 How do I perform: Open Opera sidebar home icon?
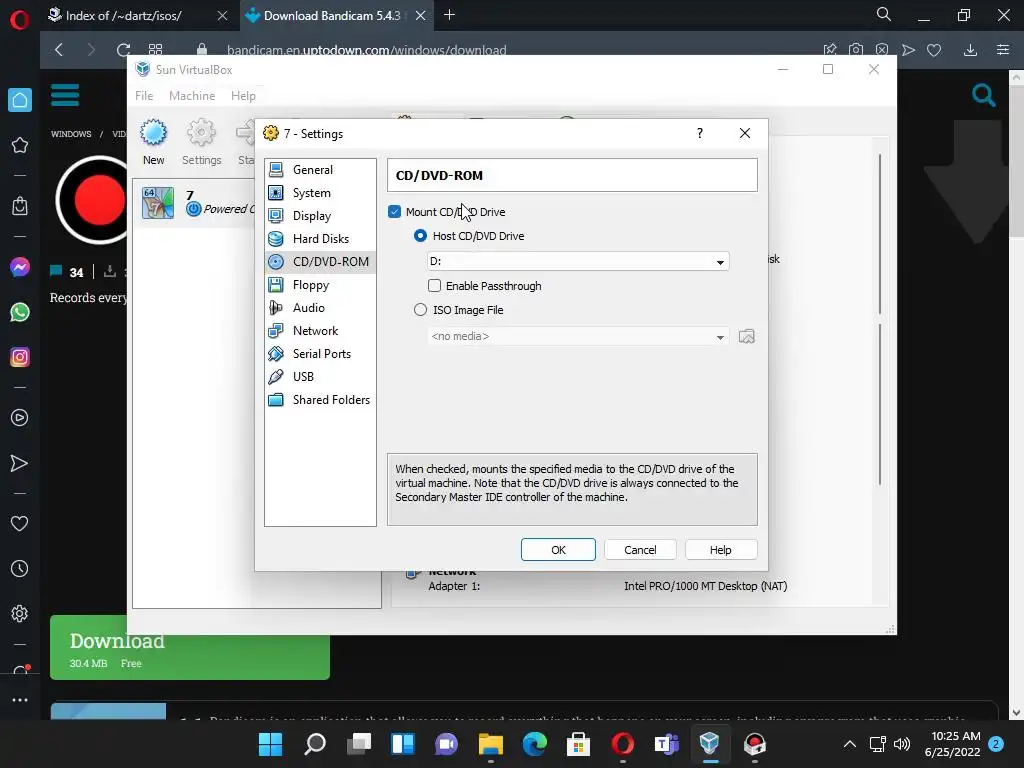click(20, 100)
